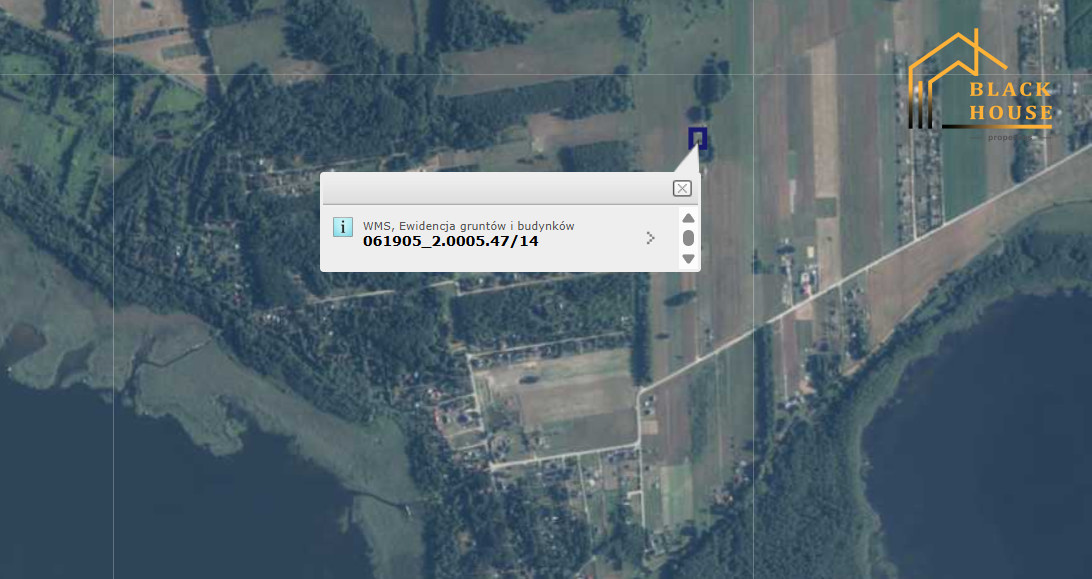The height and width of the screenshot is (579, 1092).
Task: Click parcel number 061905_2.0005.47/14
Action: (x=451, y=242)
